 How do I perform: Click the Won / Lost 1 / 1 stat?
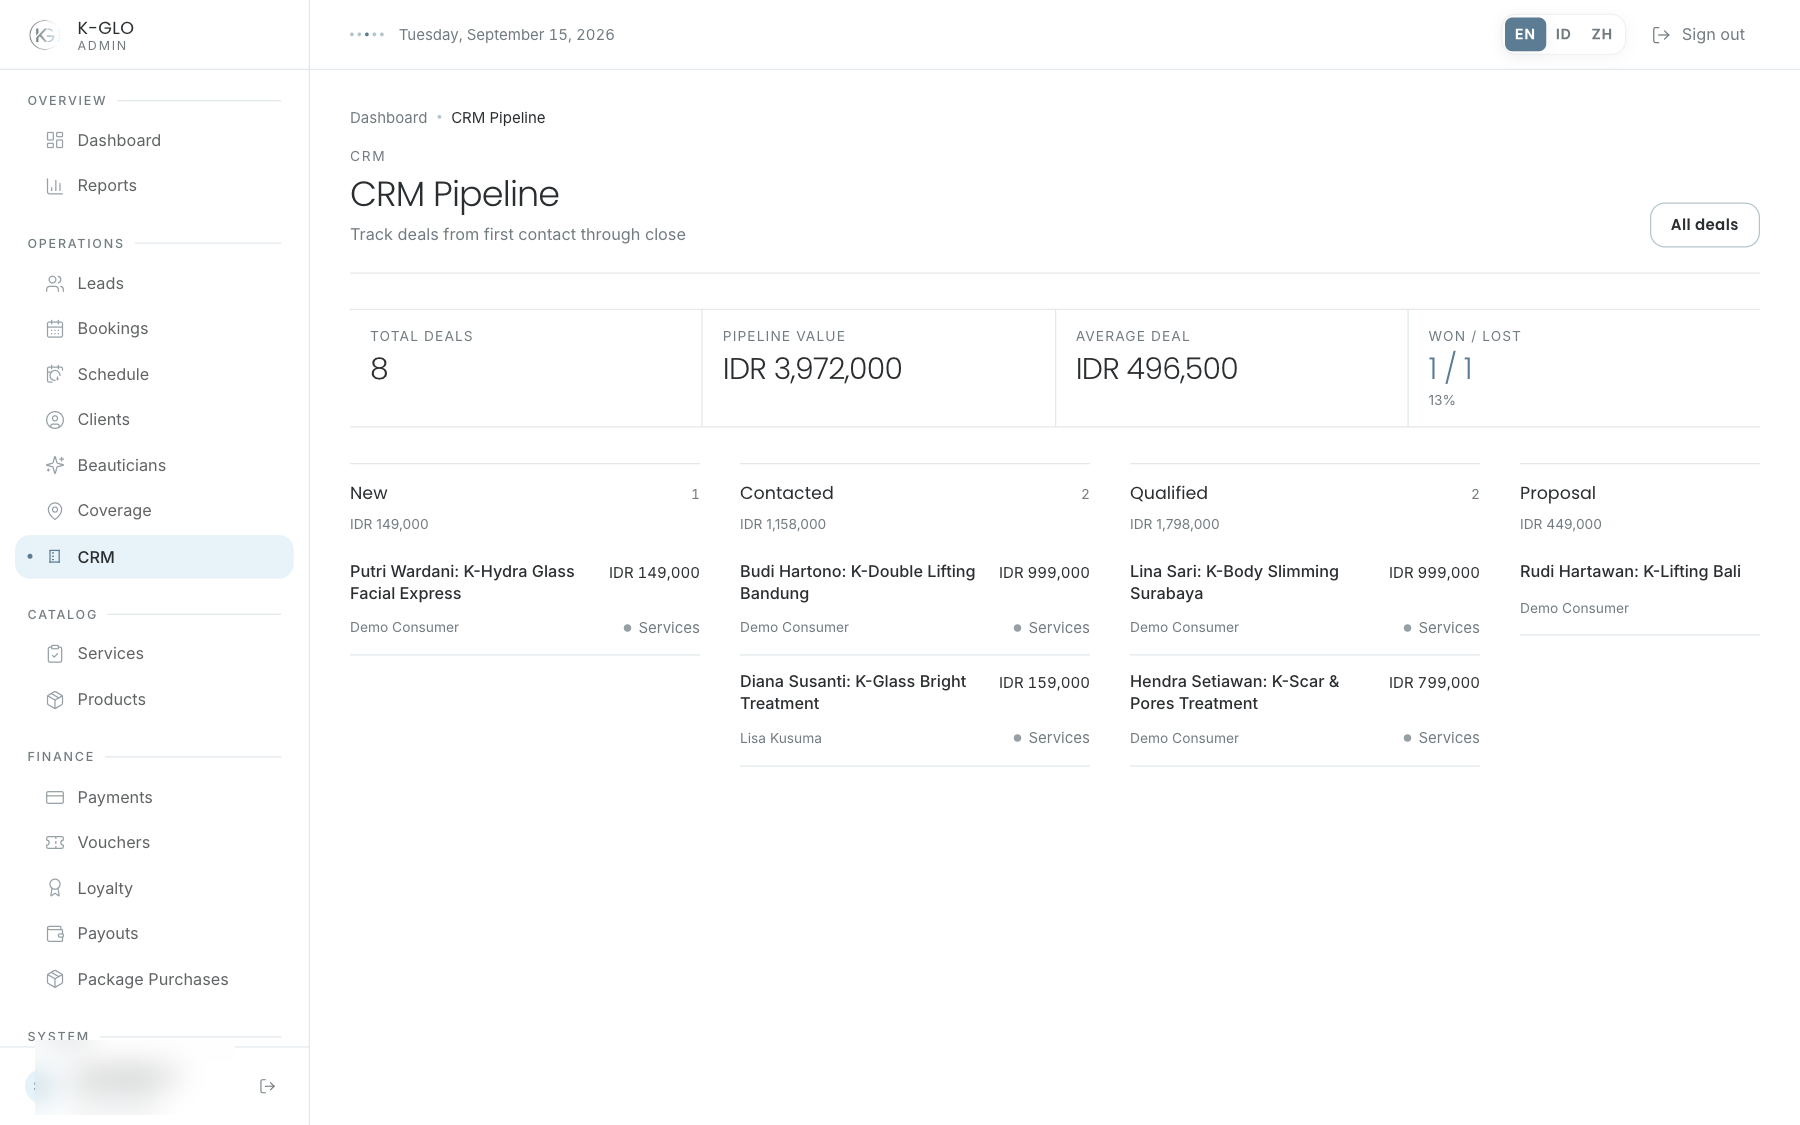point(1450,369)
